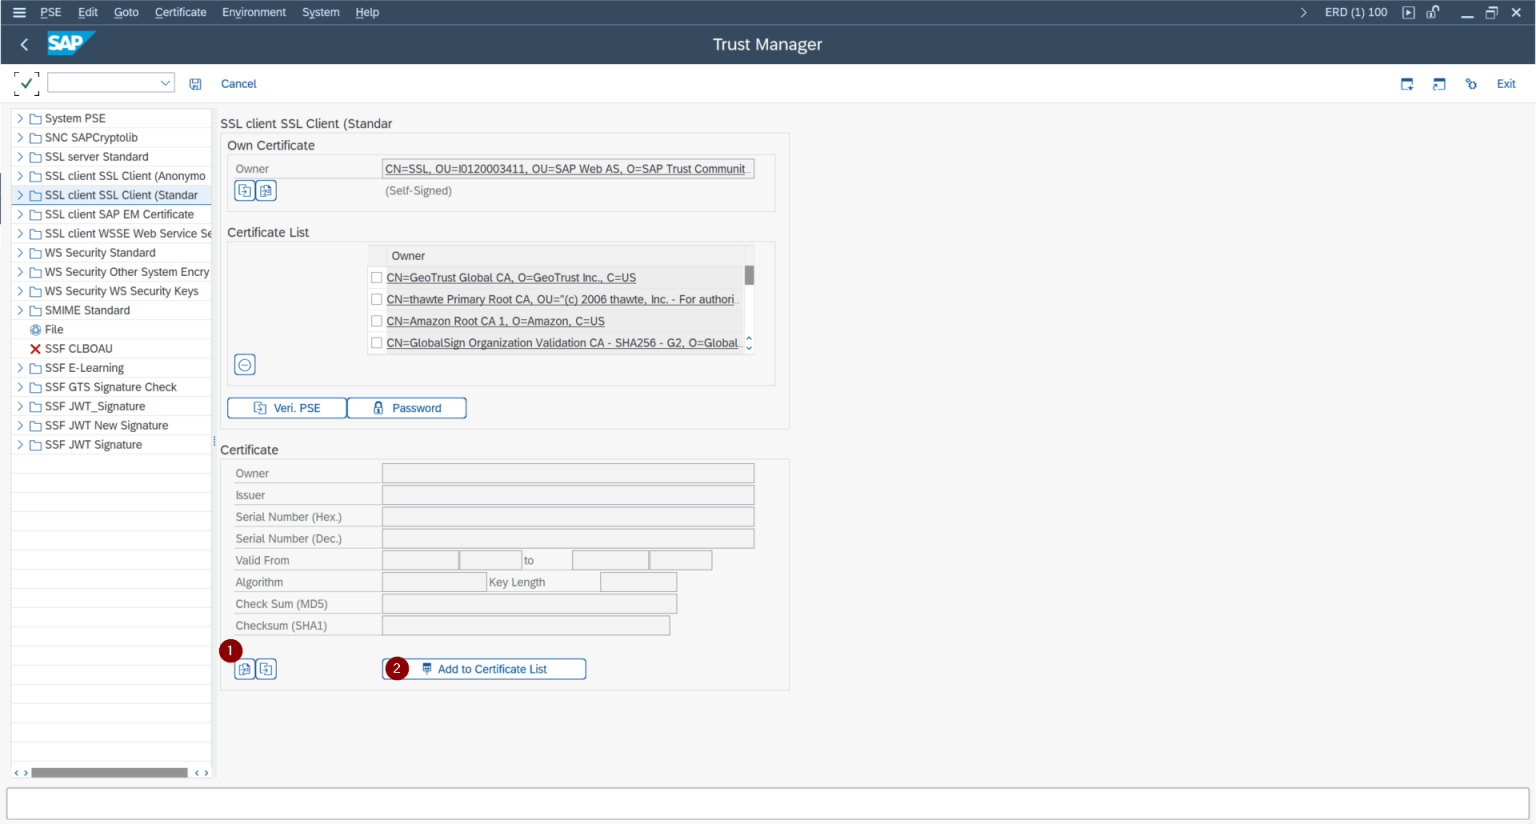Click the Veri. PSE button
This screenshot has height=824, width=1536.
pyautogui.click(x=287, y=408)
